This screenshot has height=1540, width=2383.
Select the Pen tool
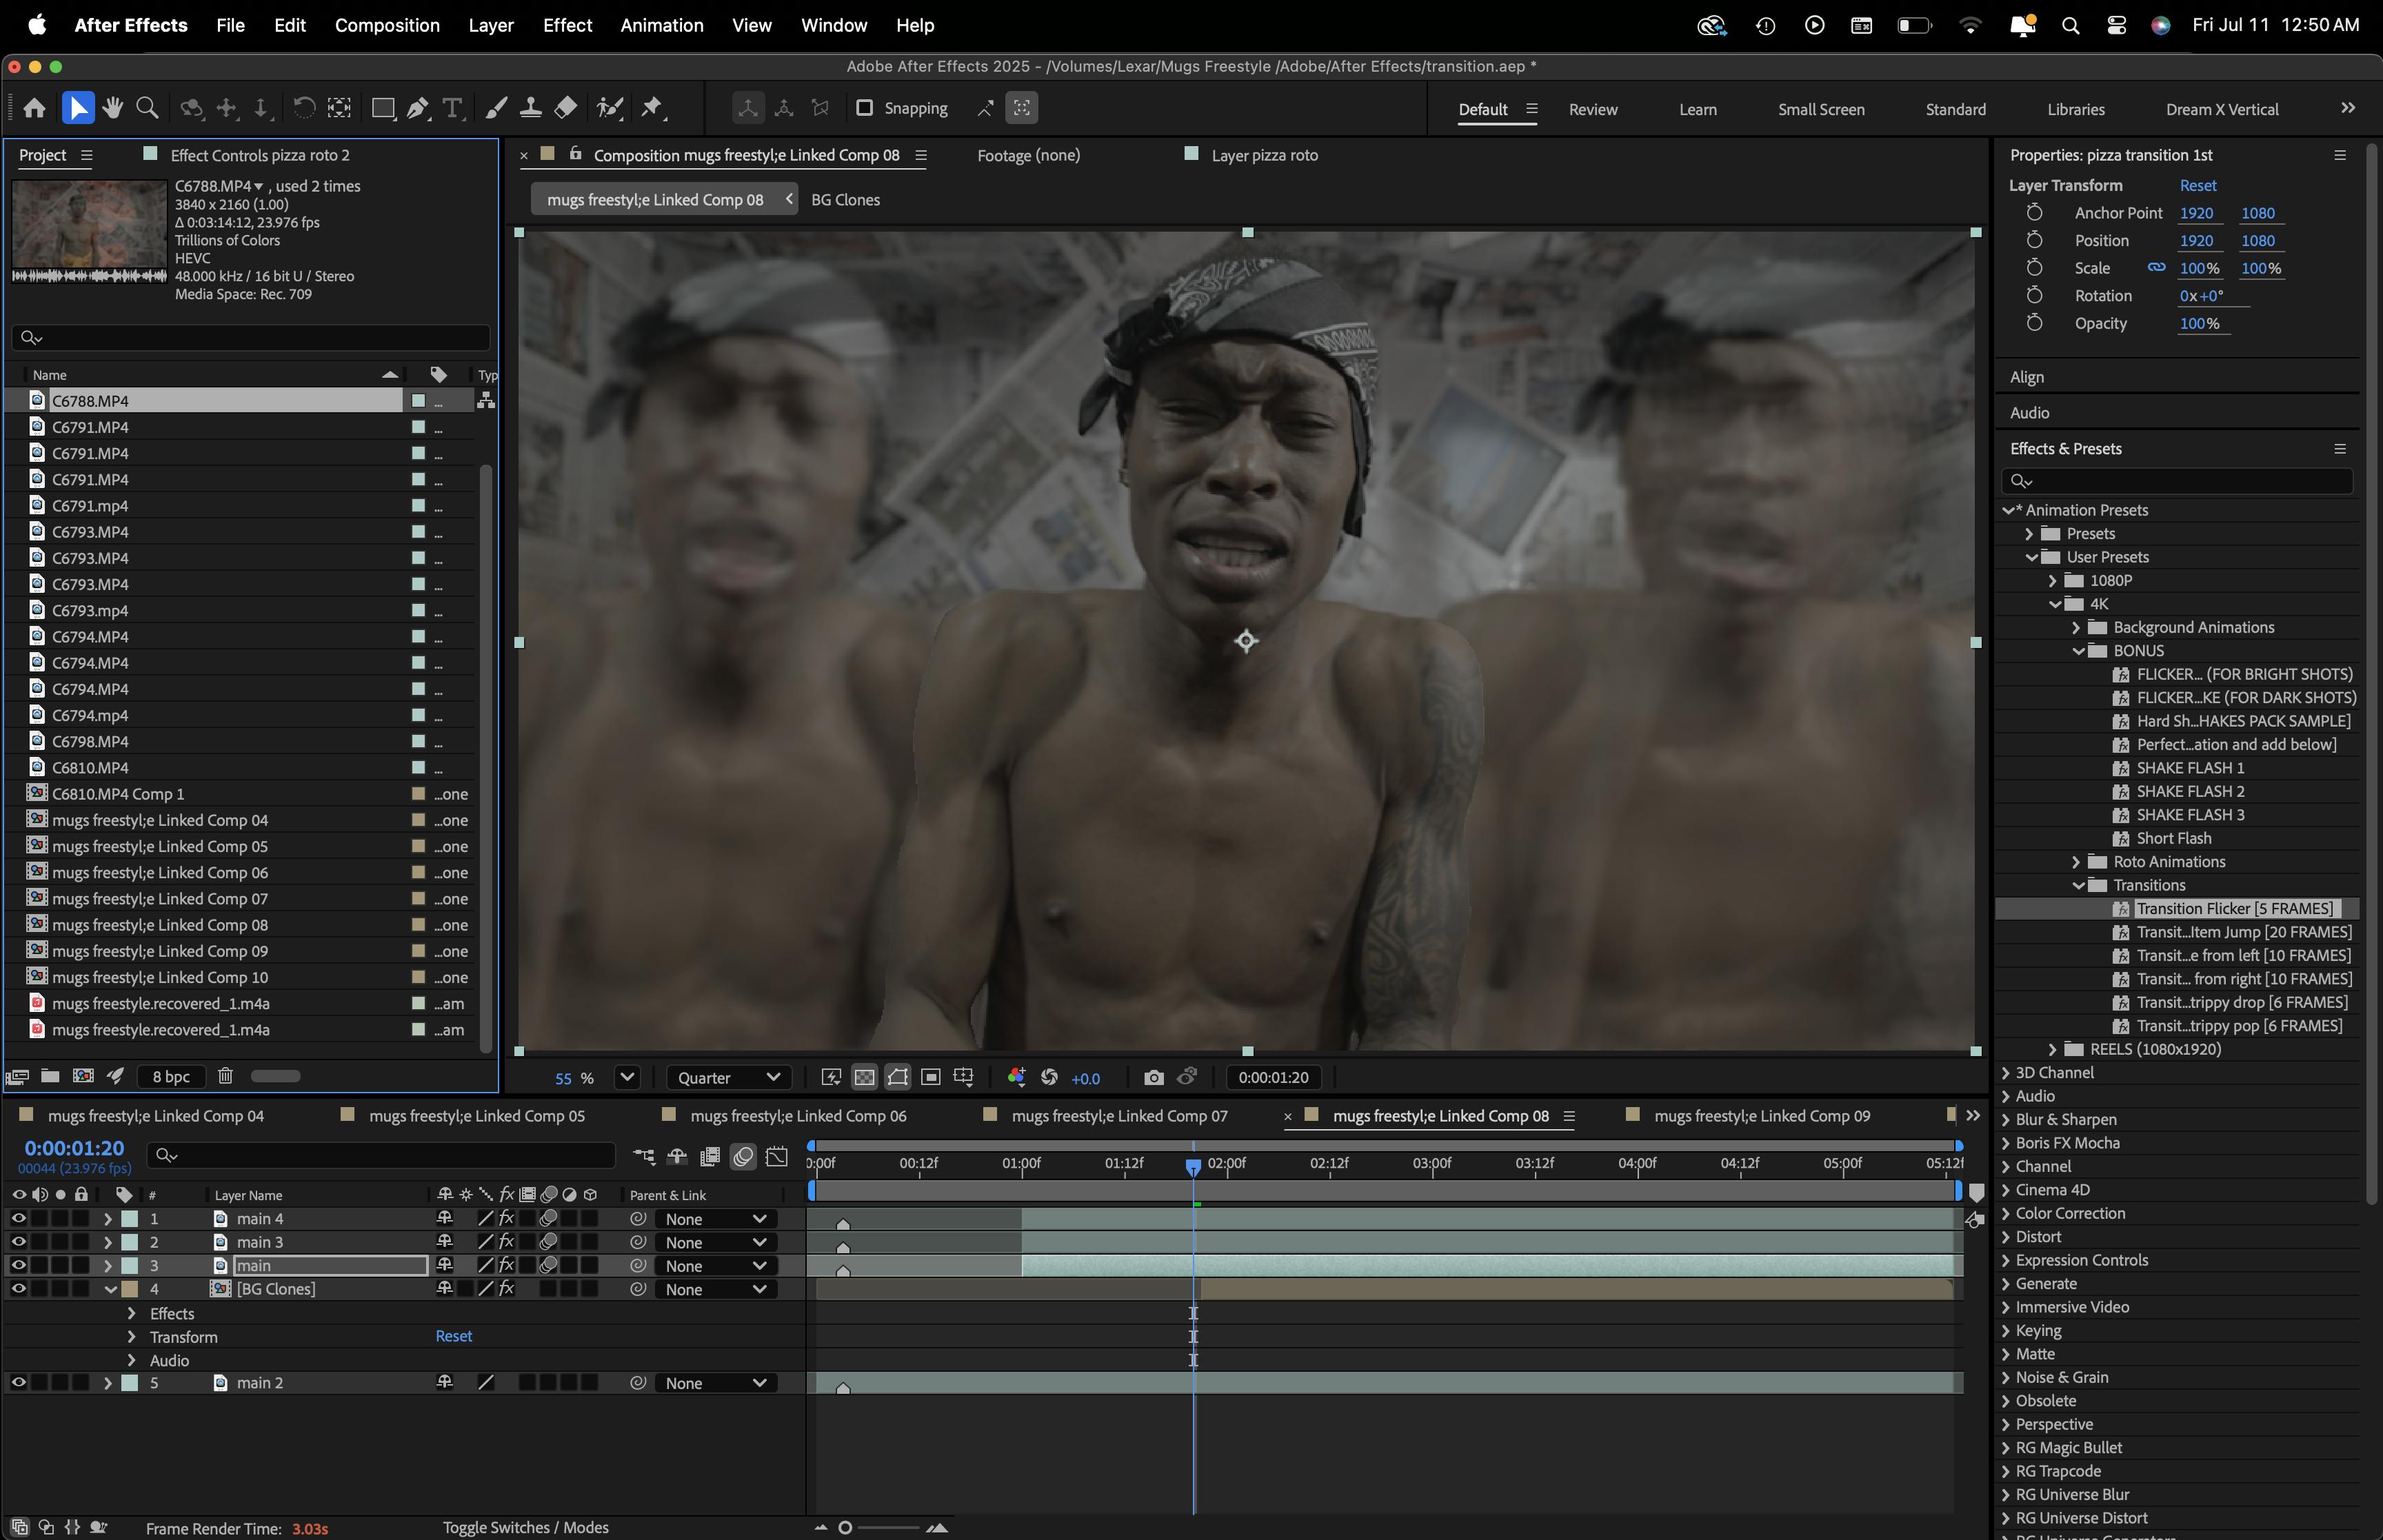click(x=418, y=108)
